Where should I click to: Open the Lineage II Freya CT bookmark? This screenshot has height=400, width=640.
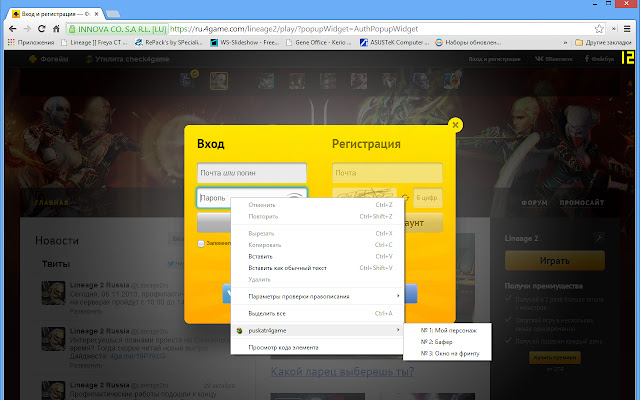(95, 42)
